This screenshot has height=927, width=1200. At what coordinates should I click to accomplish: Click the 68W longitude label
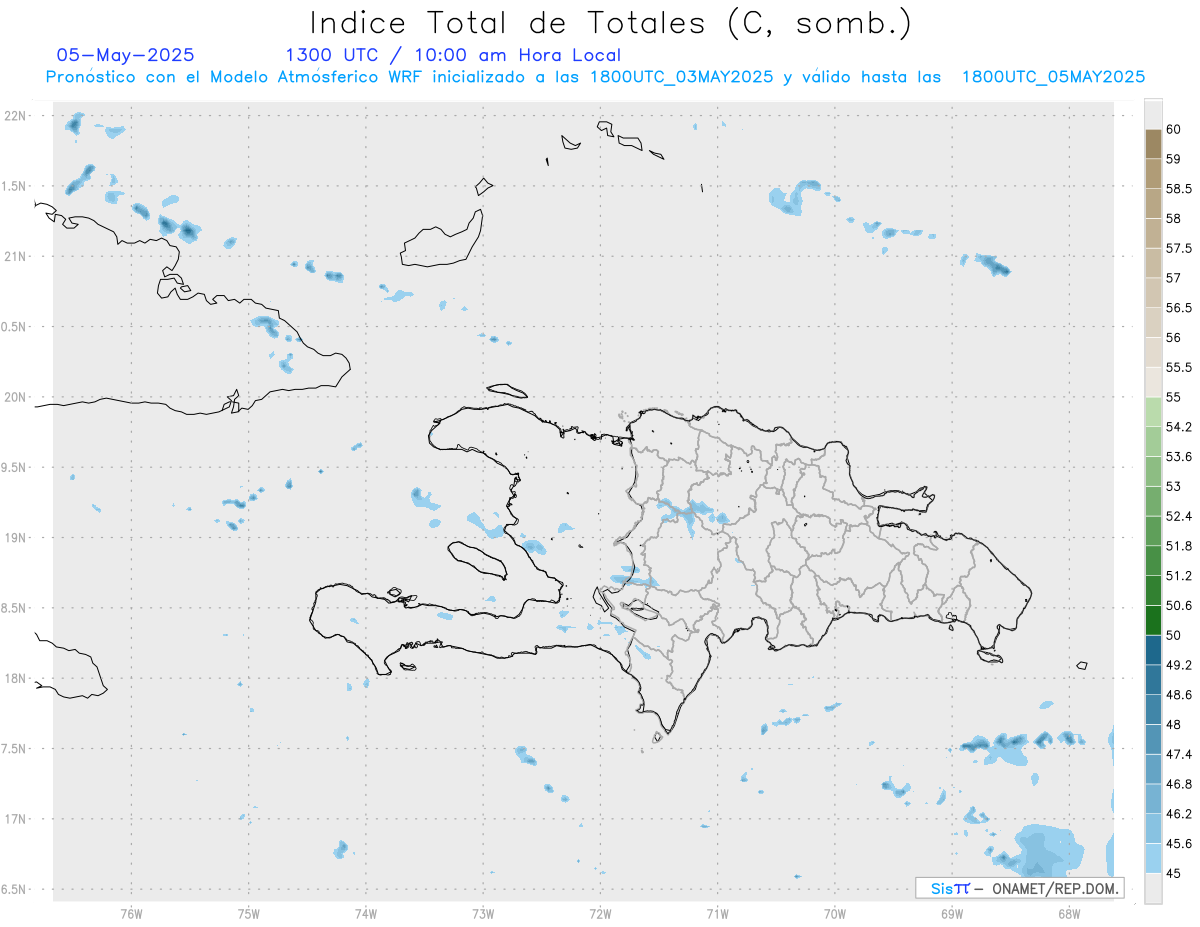1069,913
